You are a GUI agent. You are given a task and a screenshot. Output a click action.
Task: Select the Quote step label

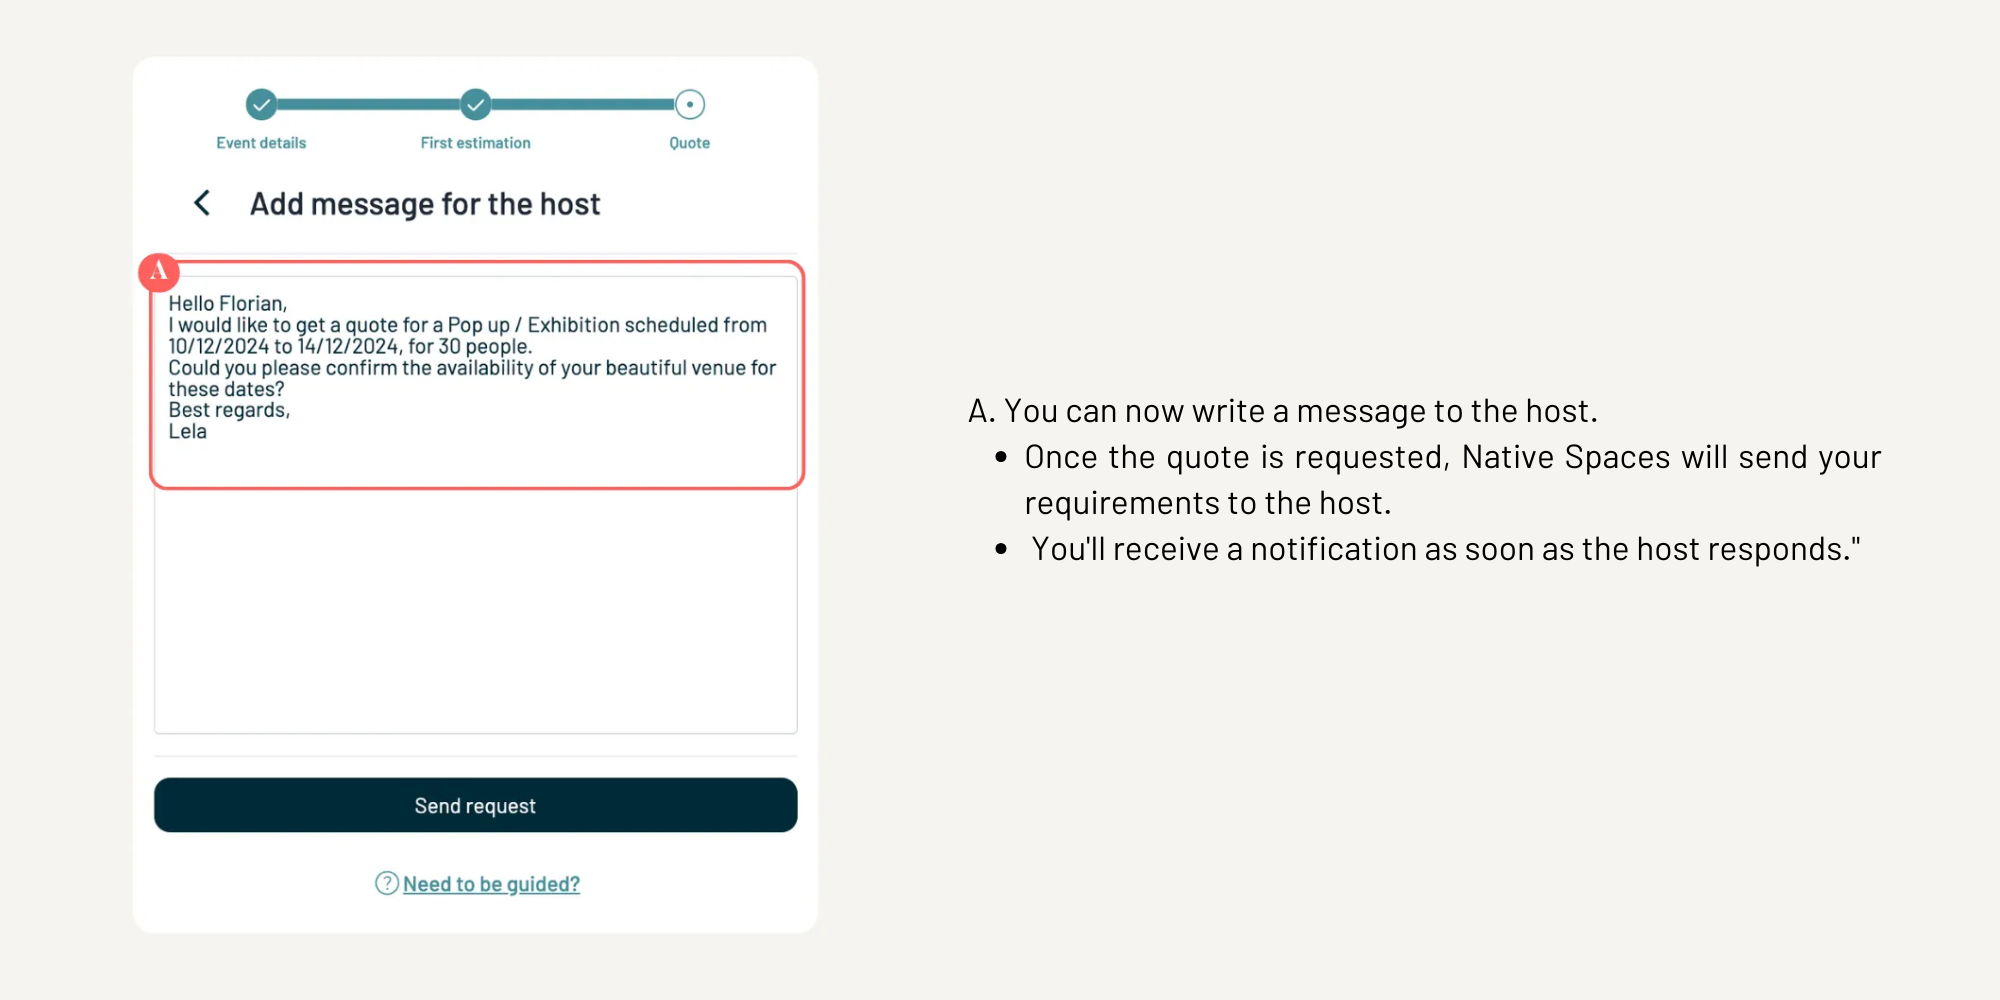click(690, 143)
